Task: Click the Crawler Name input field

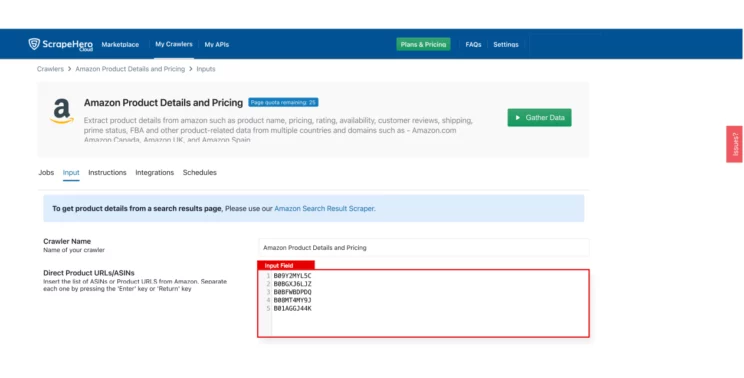Action: tap(424, 248)
